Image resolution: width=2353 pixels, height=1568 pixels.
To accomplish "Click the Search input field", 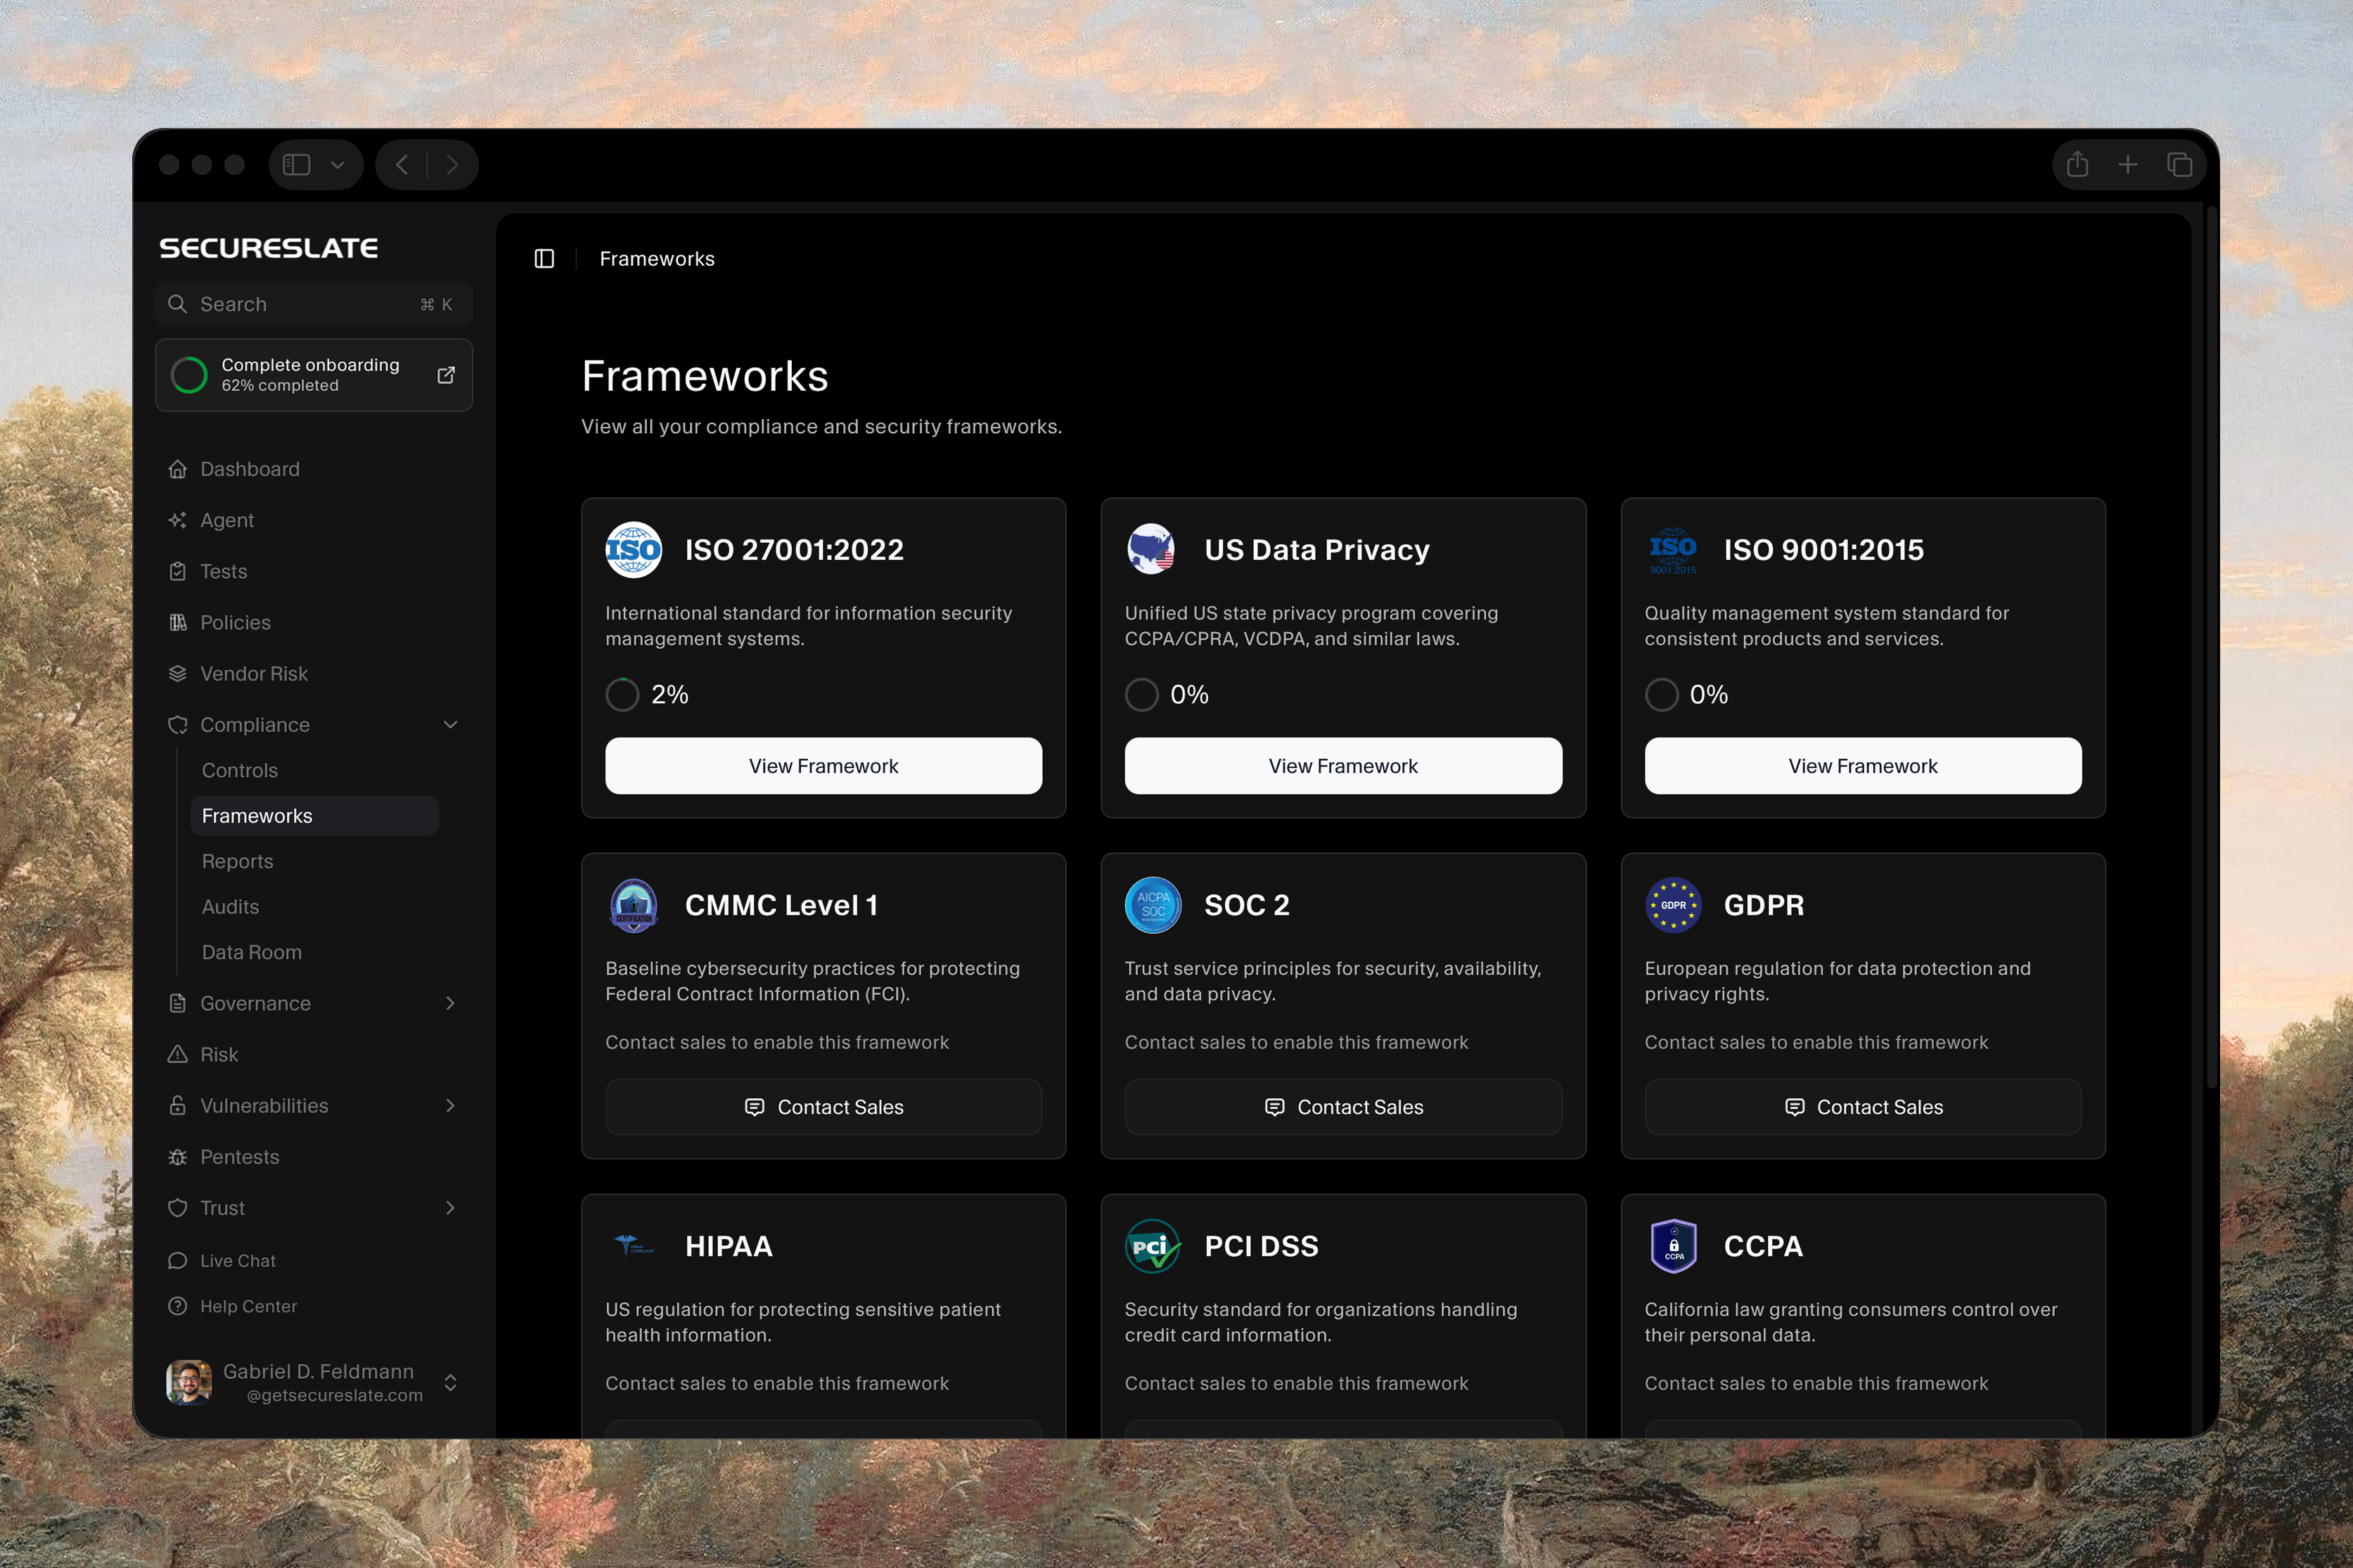I will pos(314,304).
